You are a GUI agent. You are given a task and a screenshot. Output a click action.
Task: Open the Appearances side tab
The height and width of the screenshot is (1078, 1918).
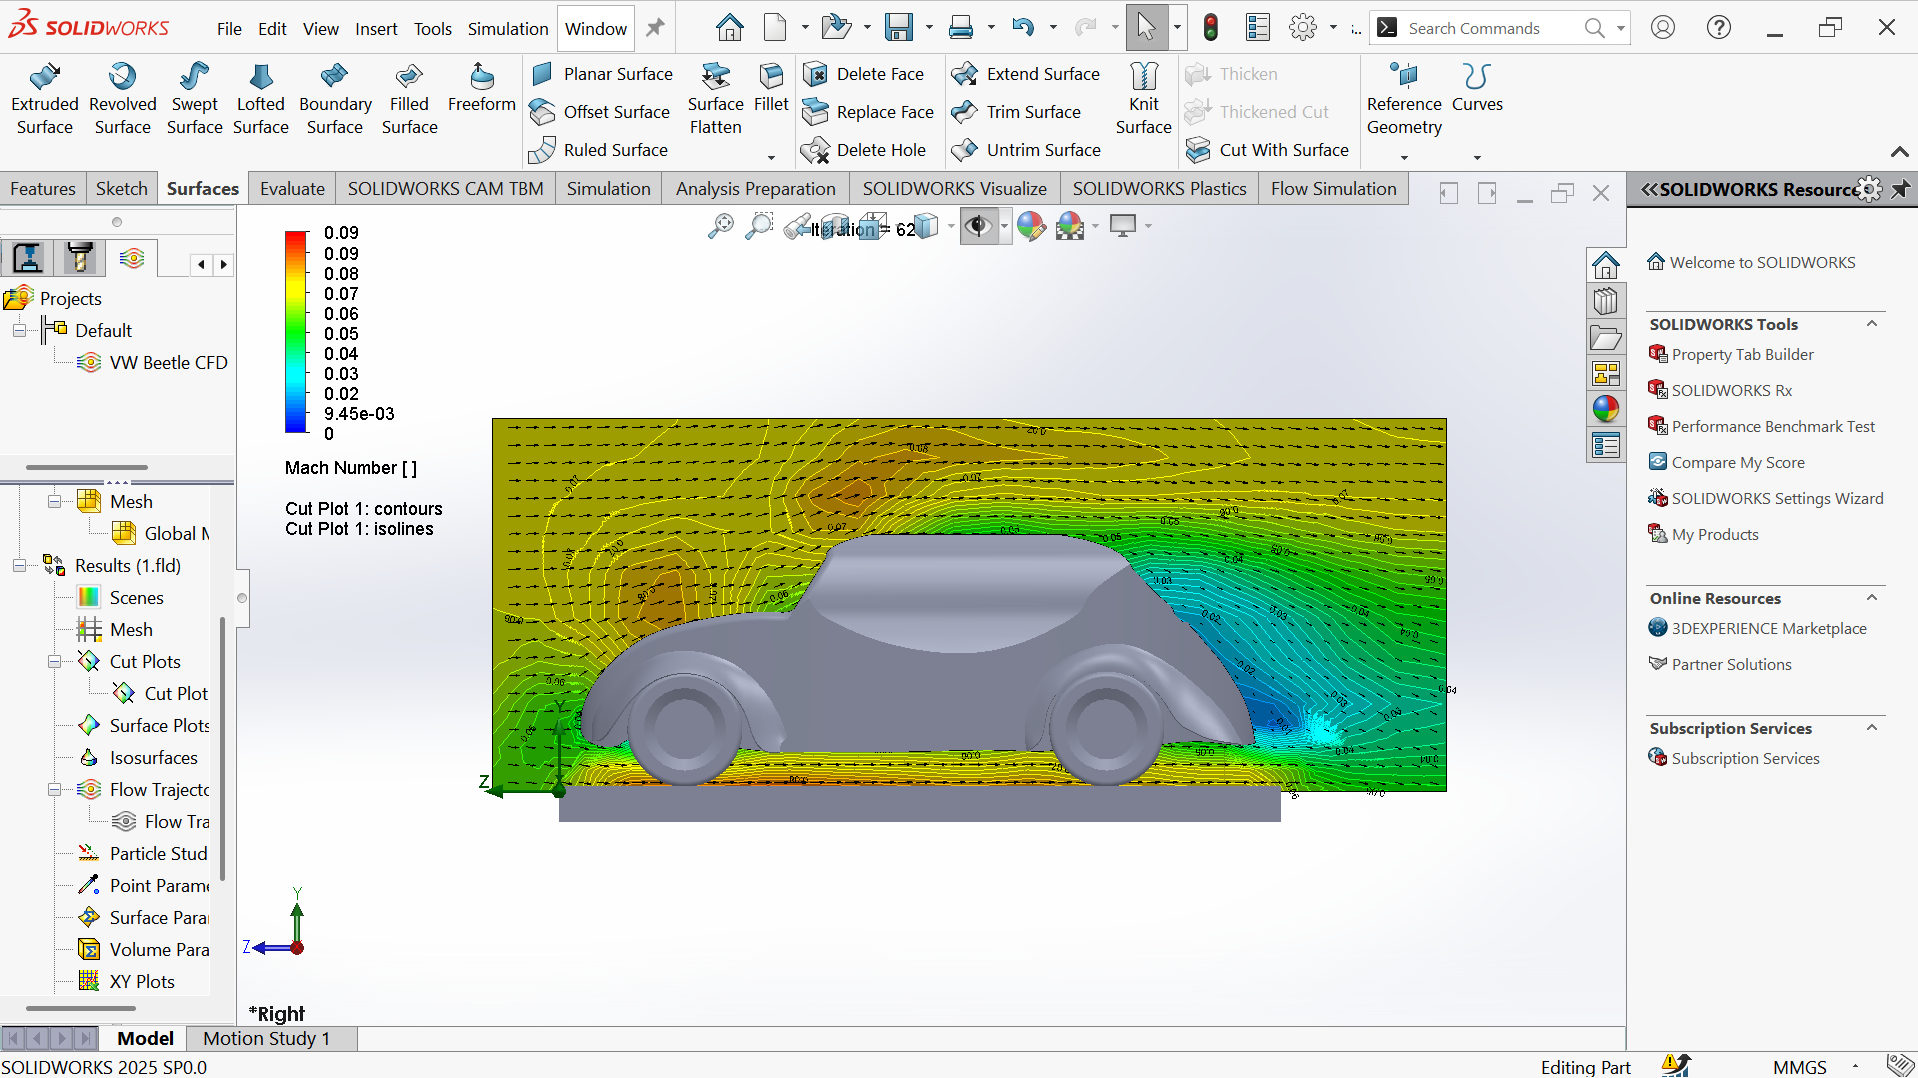coord(1606,409)
